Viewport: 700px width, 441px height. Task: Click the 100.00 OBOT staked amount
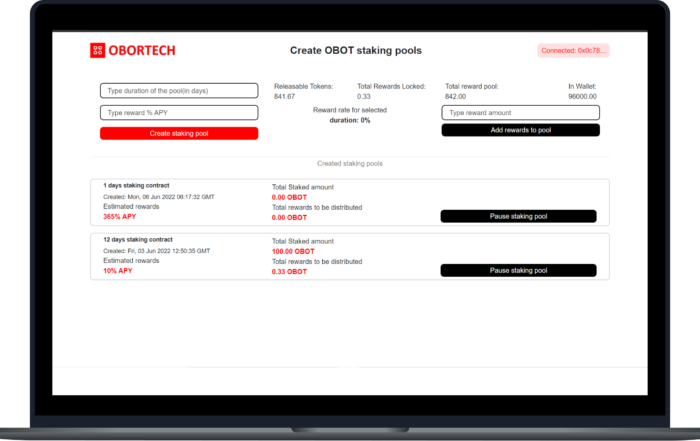tap(293, 251)
